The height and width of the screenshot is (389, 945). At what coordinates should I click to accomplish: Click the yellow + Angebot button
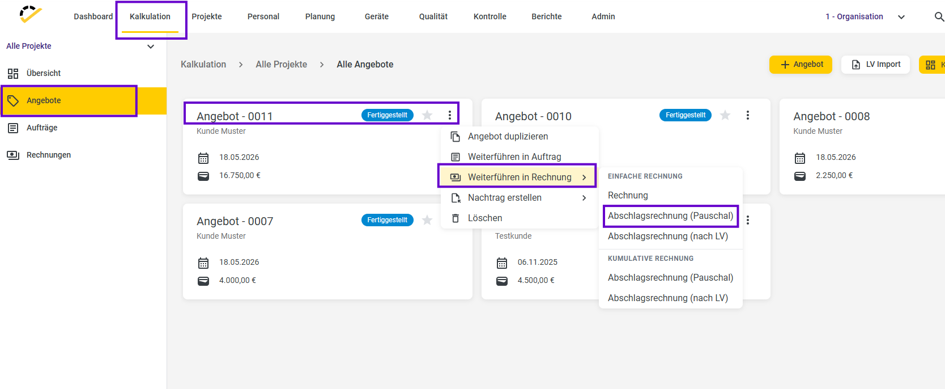800,65
